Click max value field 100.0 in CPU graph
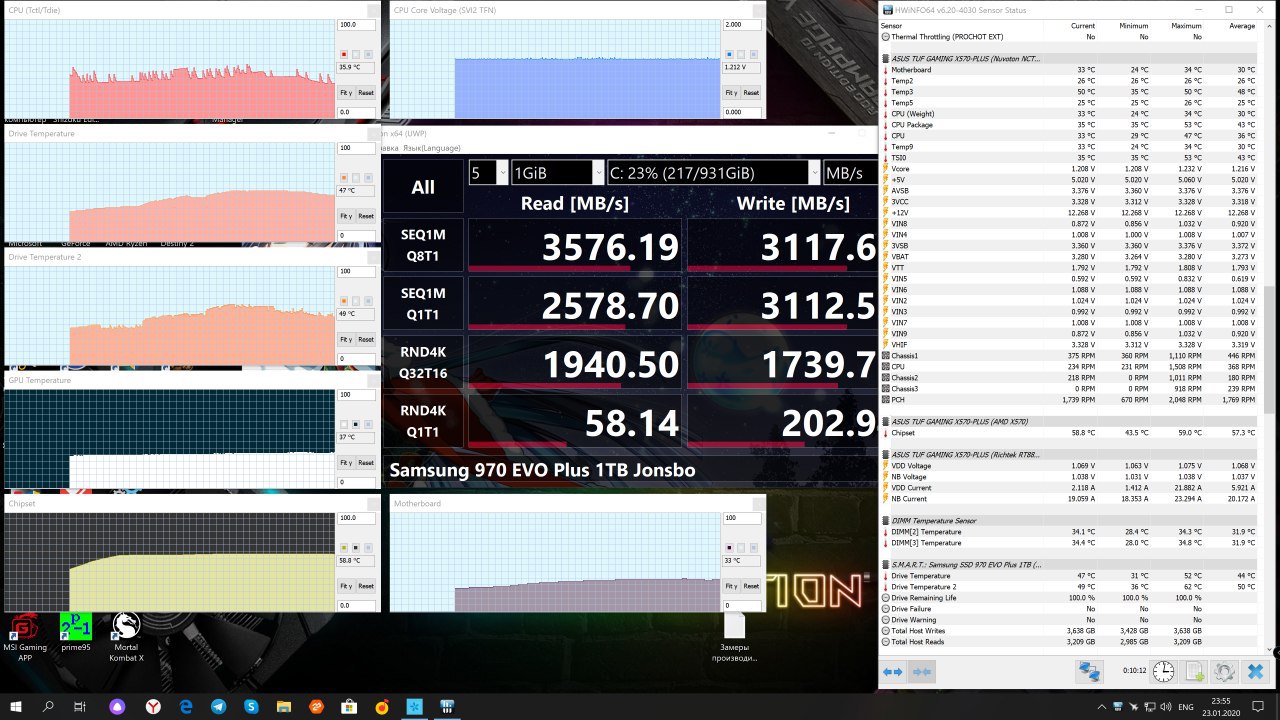The image size is (1280, 720). 357,24
